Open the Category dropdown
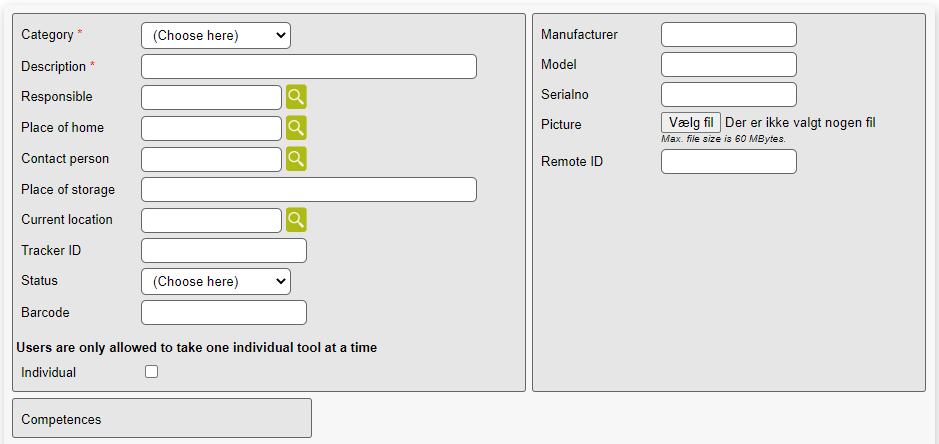This screenshot has height=444, width=939. [215, 36]
